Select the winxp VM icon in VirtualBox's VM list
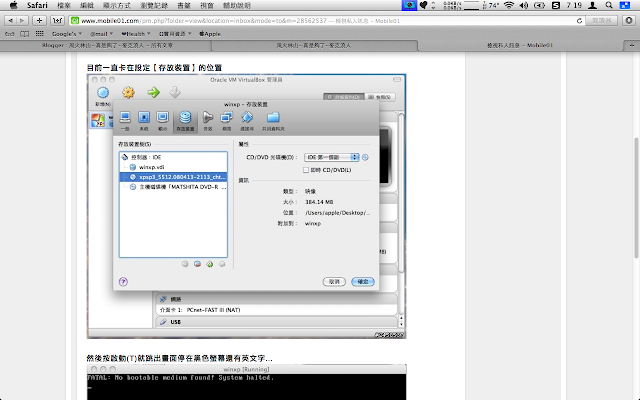This screenshot has height=400, width=640. (x=98, y=120)
